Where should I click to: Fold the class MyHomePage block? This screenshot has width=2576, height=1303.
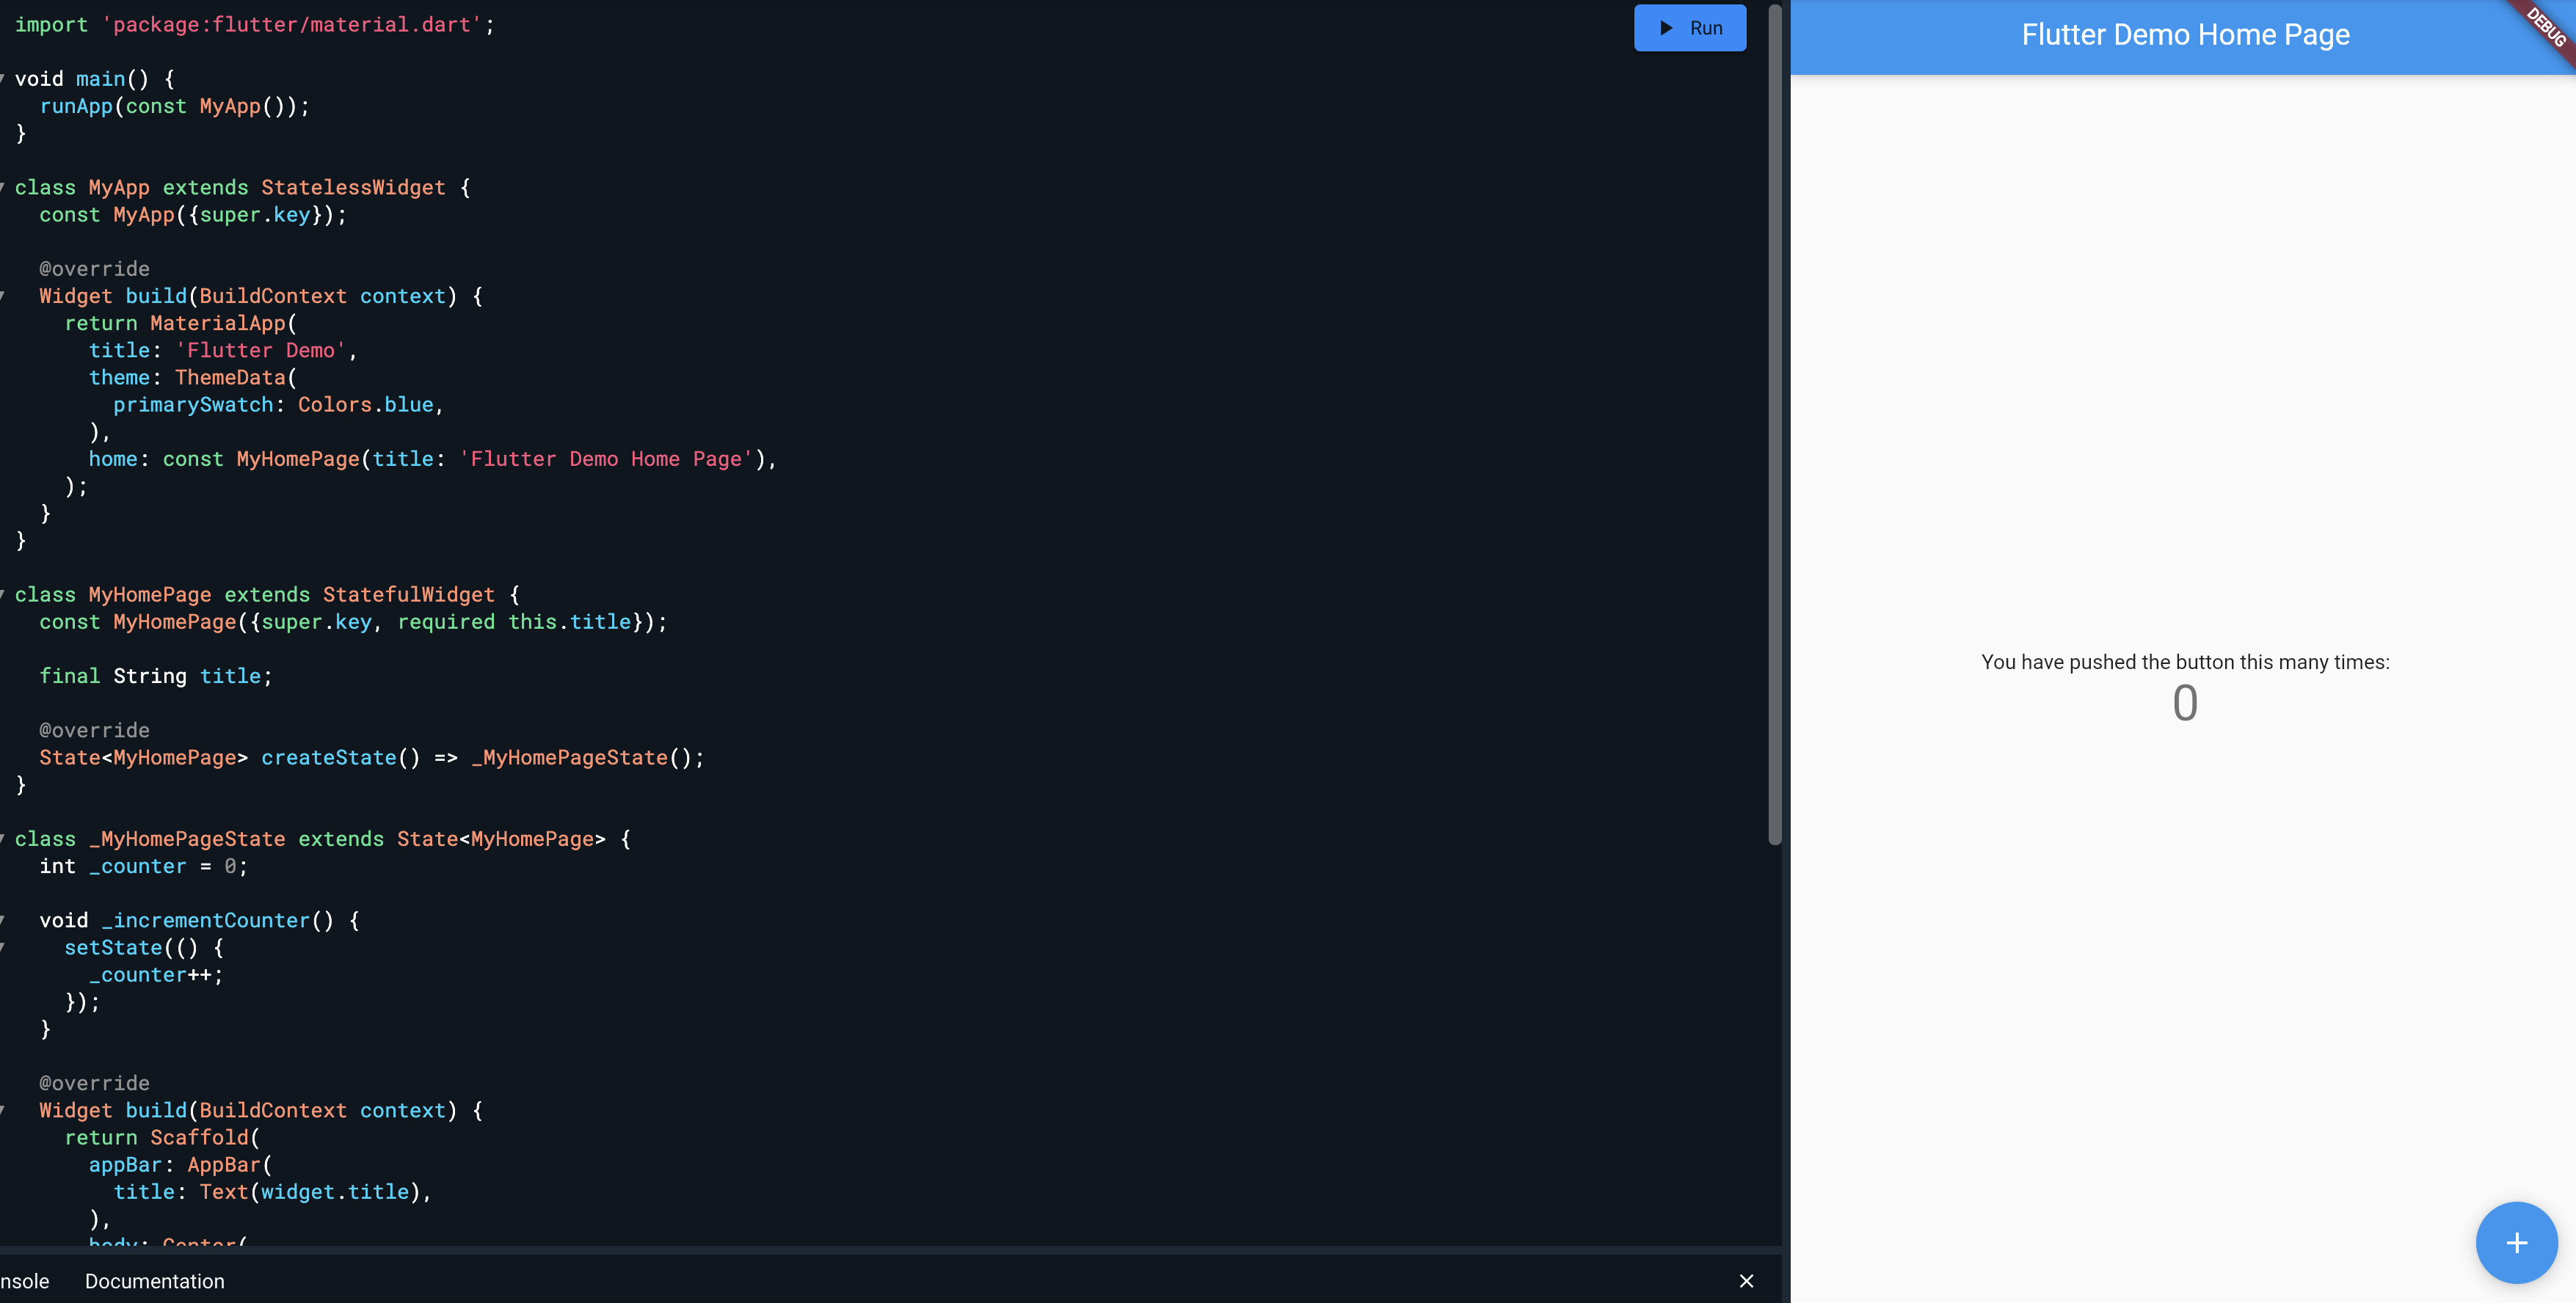(3, 595)
